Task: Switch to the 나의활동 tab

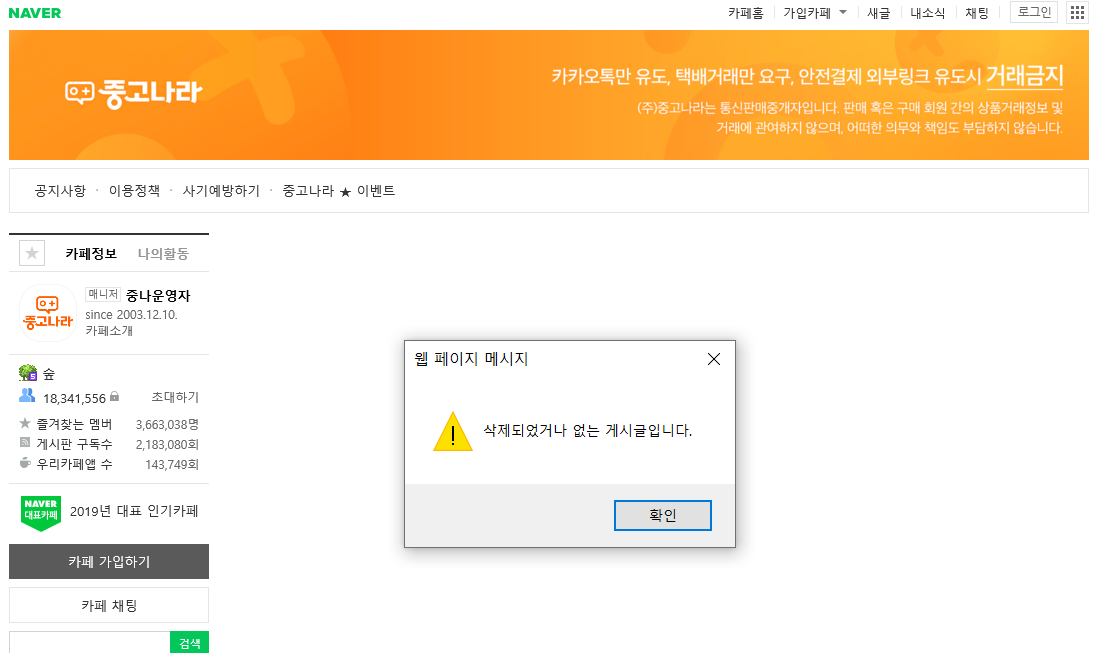Action: (163, 254)
